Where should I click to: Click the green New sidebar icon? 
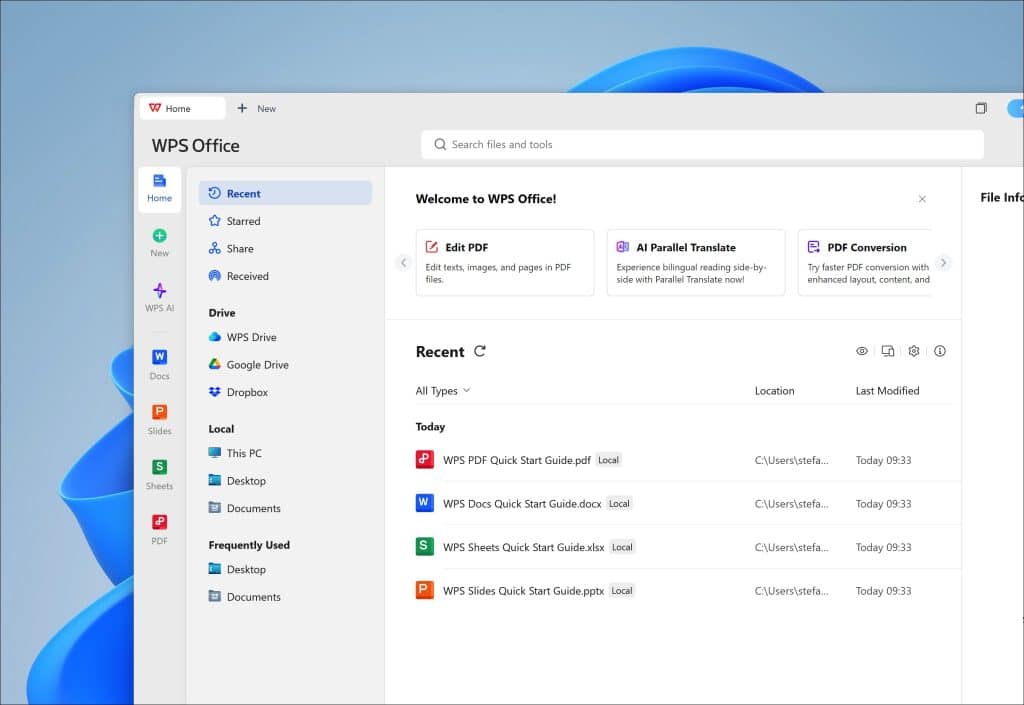pos(159,242)
